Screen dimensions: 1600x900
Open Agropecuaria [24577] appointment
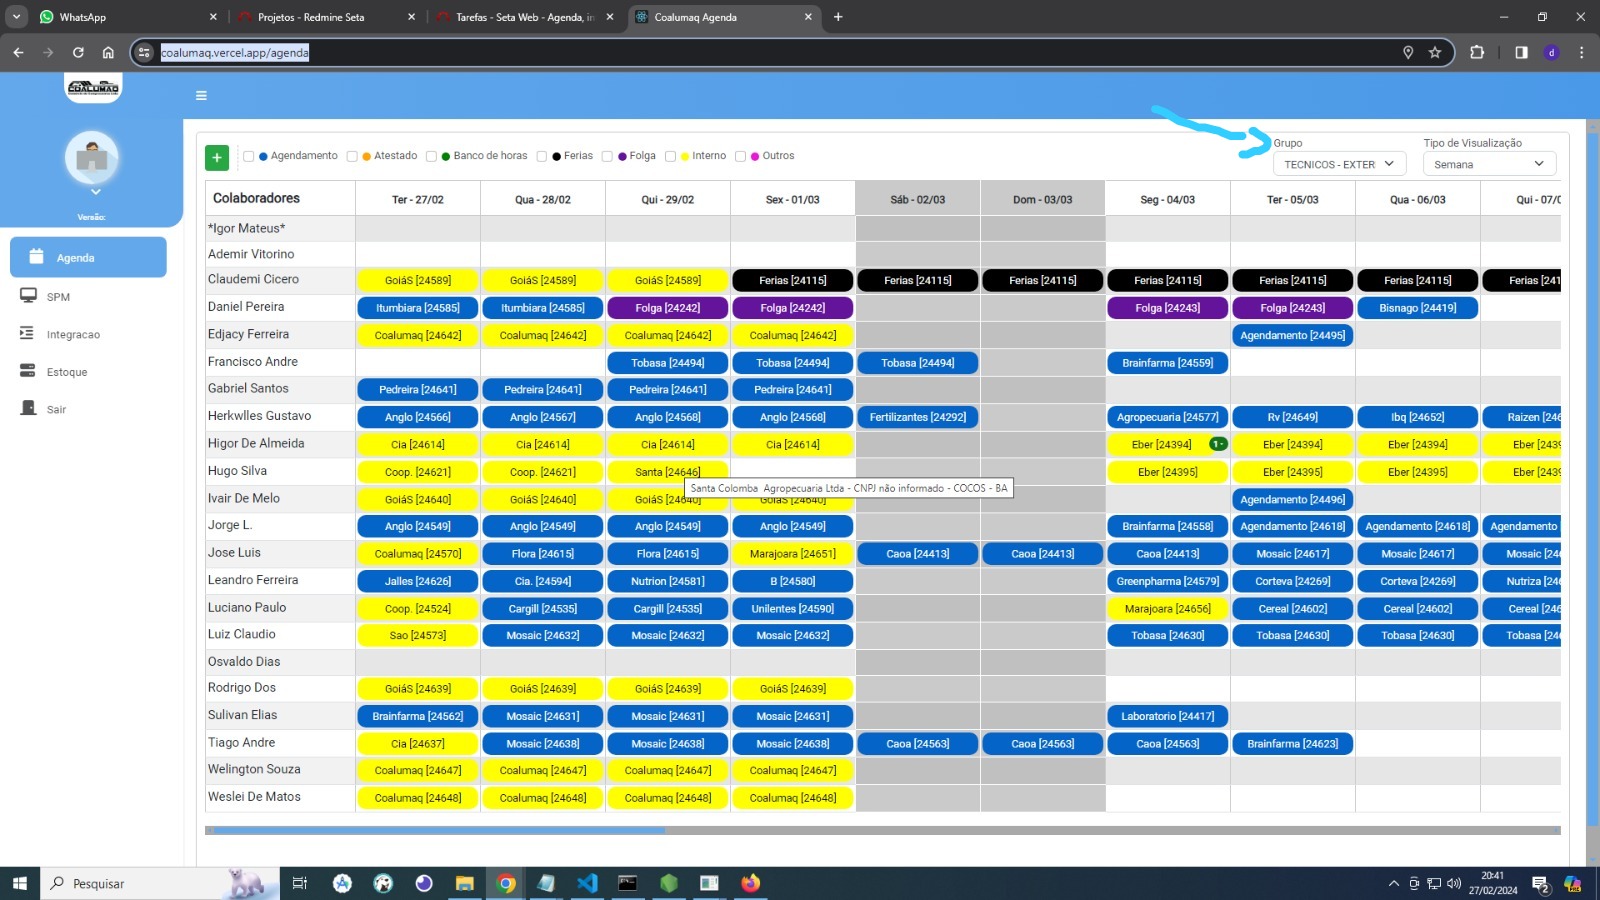click(1168, 417)
